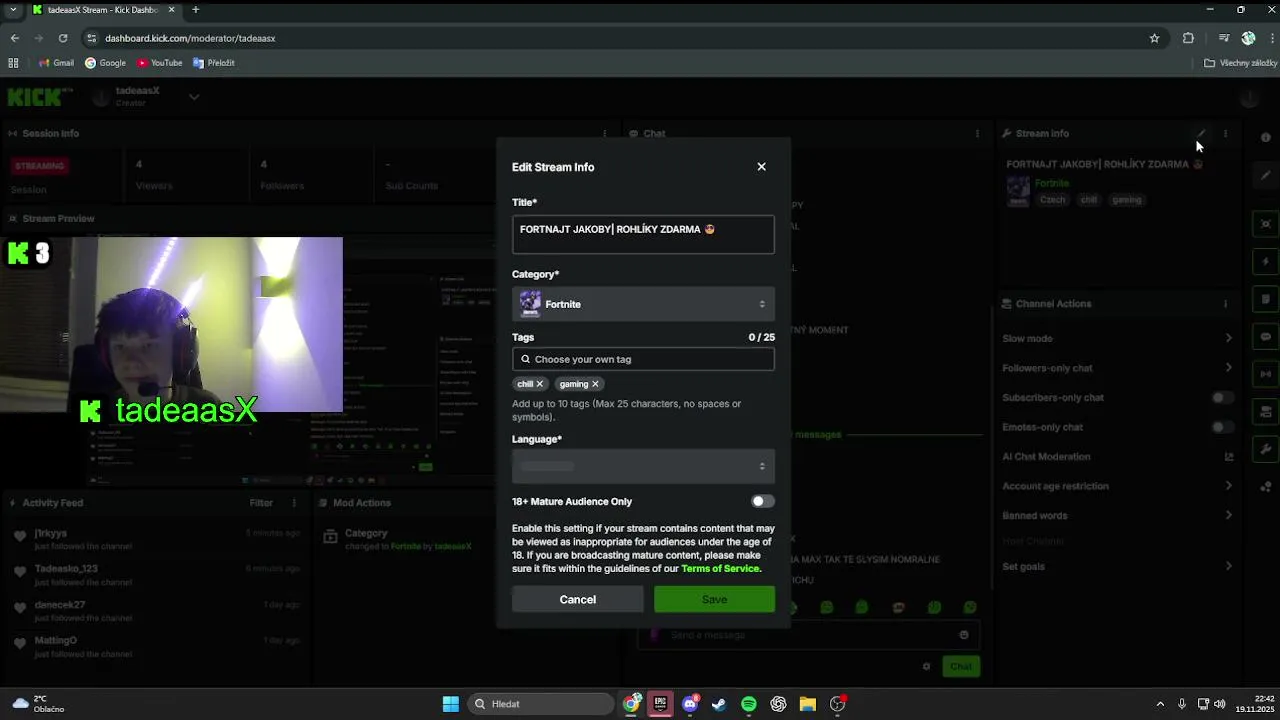Click the info icon in right sidebar

point(1266,137)
